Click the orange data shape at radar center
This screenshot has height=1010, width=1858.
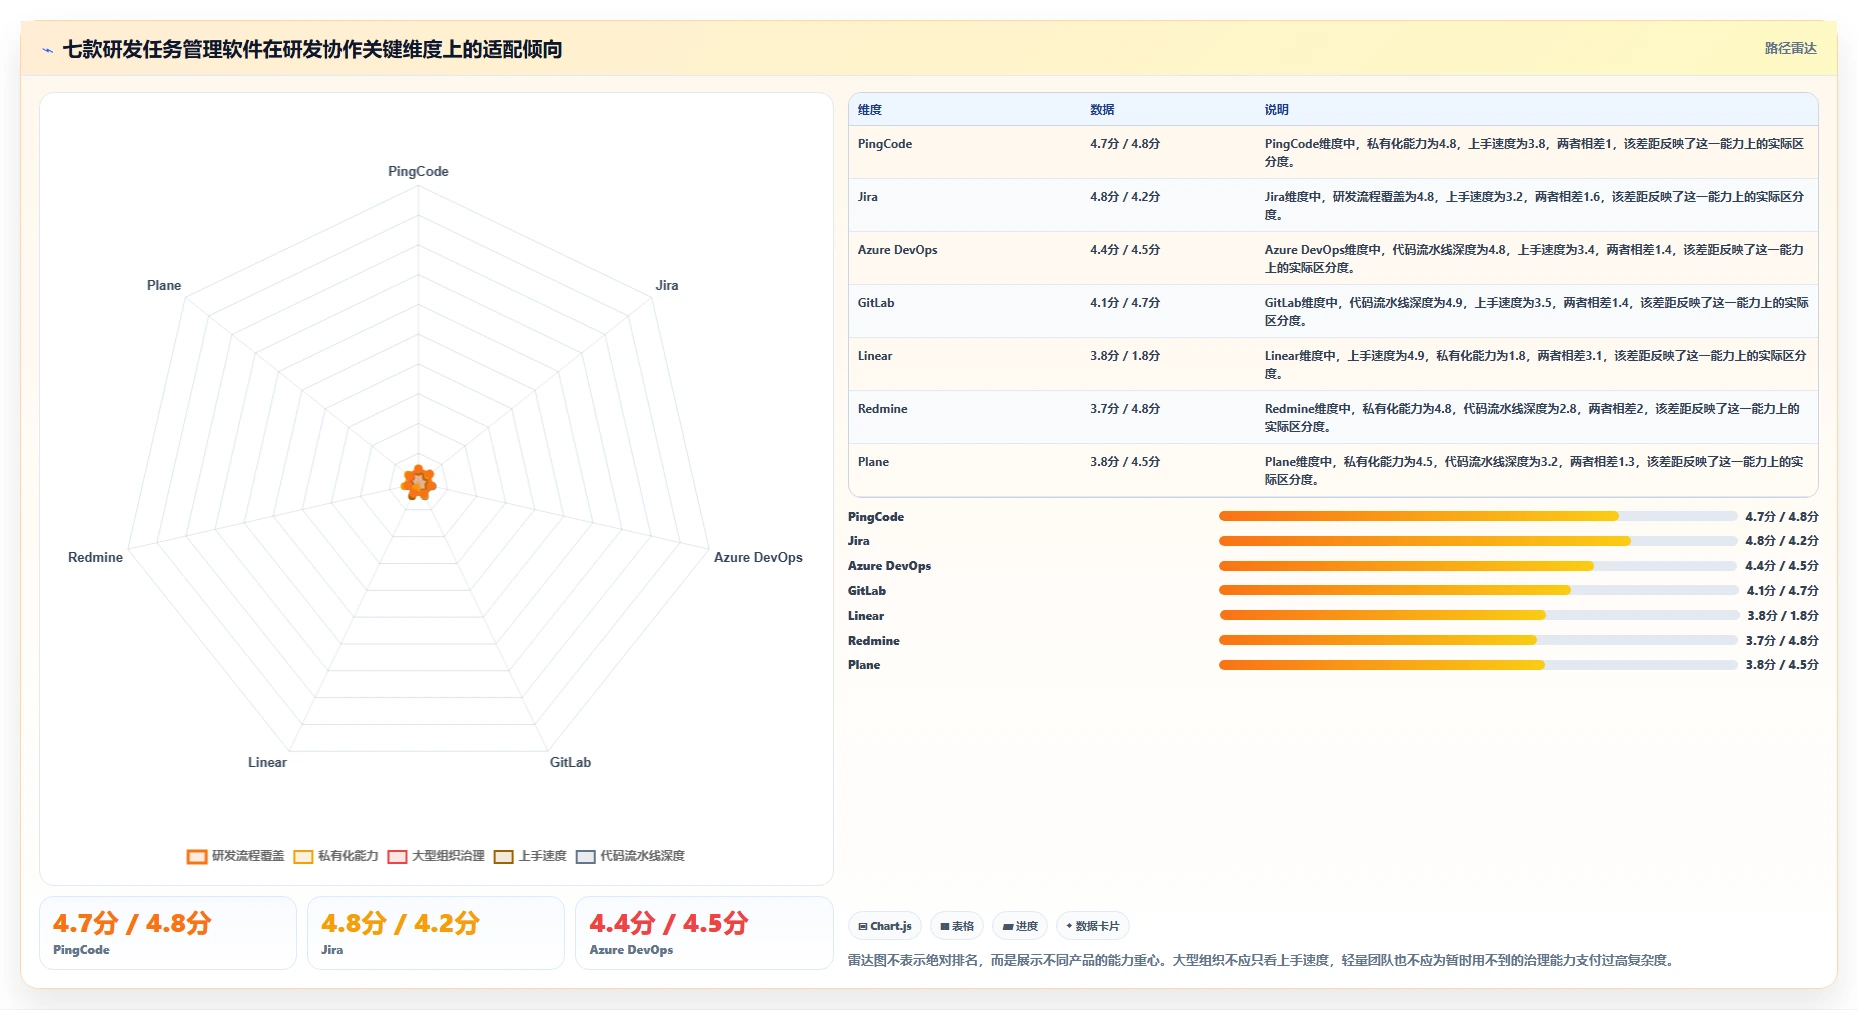418,483
